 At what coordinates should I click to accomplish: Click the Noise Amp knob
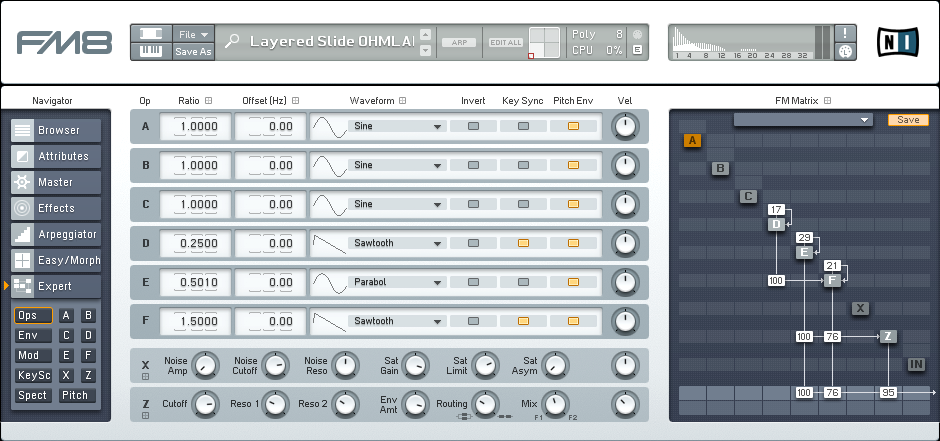(206, 366)
